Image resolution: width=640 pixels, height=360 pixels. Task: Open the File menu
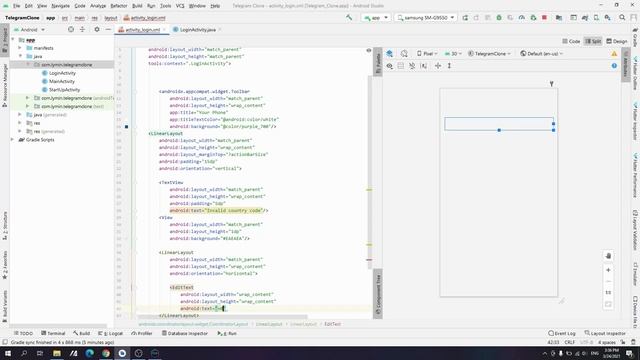point(16,6)
